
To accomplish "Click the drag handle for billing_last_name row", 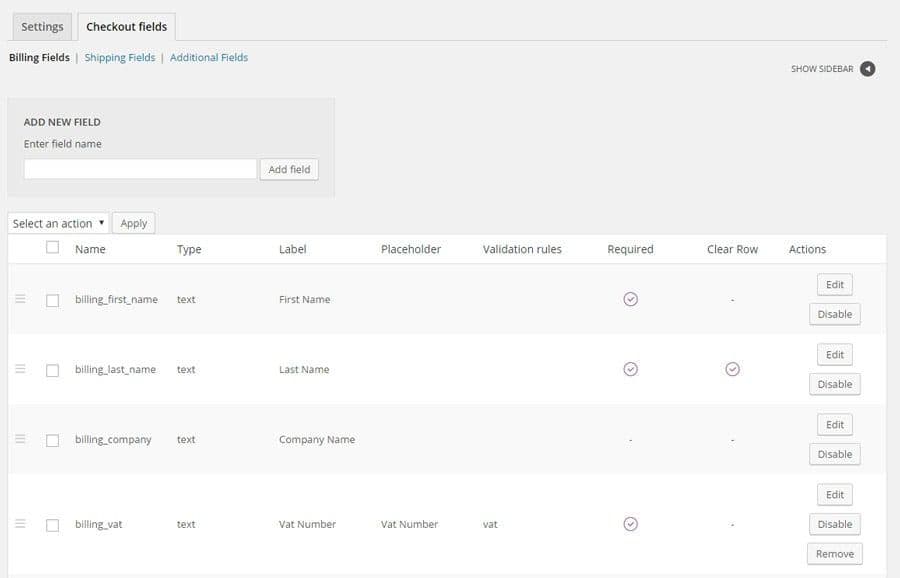I will [20, 369].
